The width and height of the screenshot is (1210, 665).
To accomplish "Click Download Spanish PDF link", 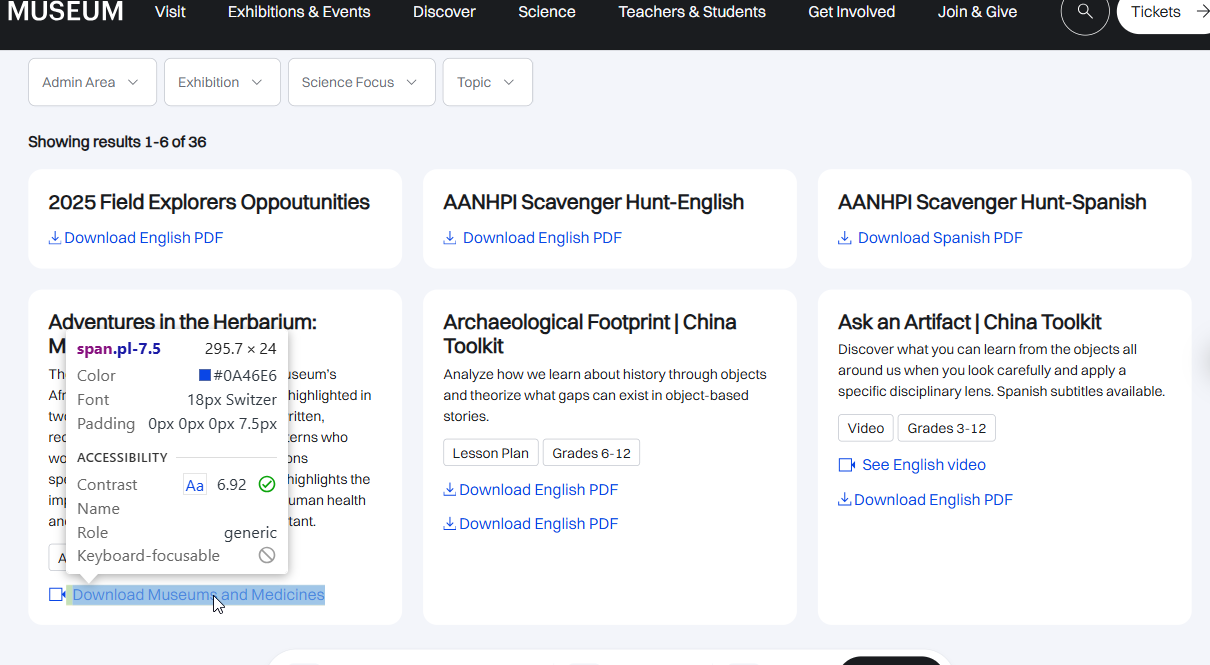I will pos(940,238).
